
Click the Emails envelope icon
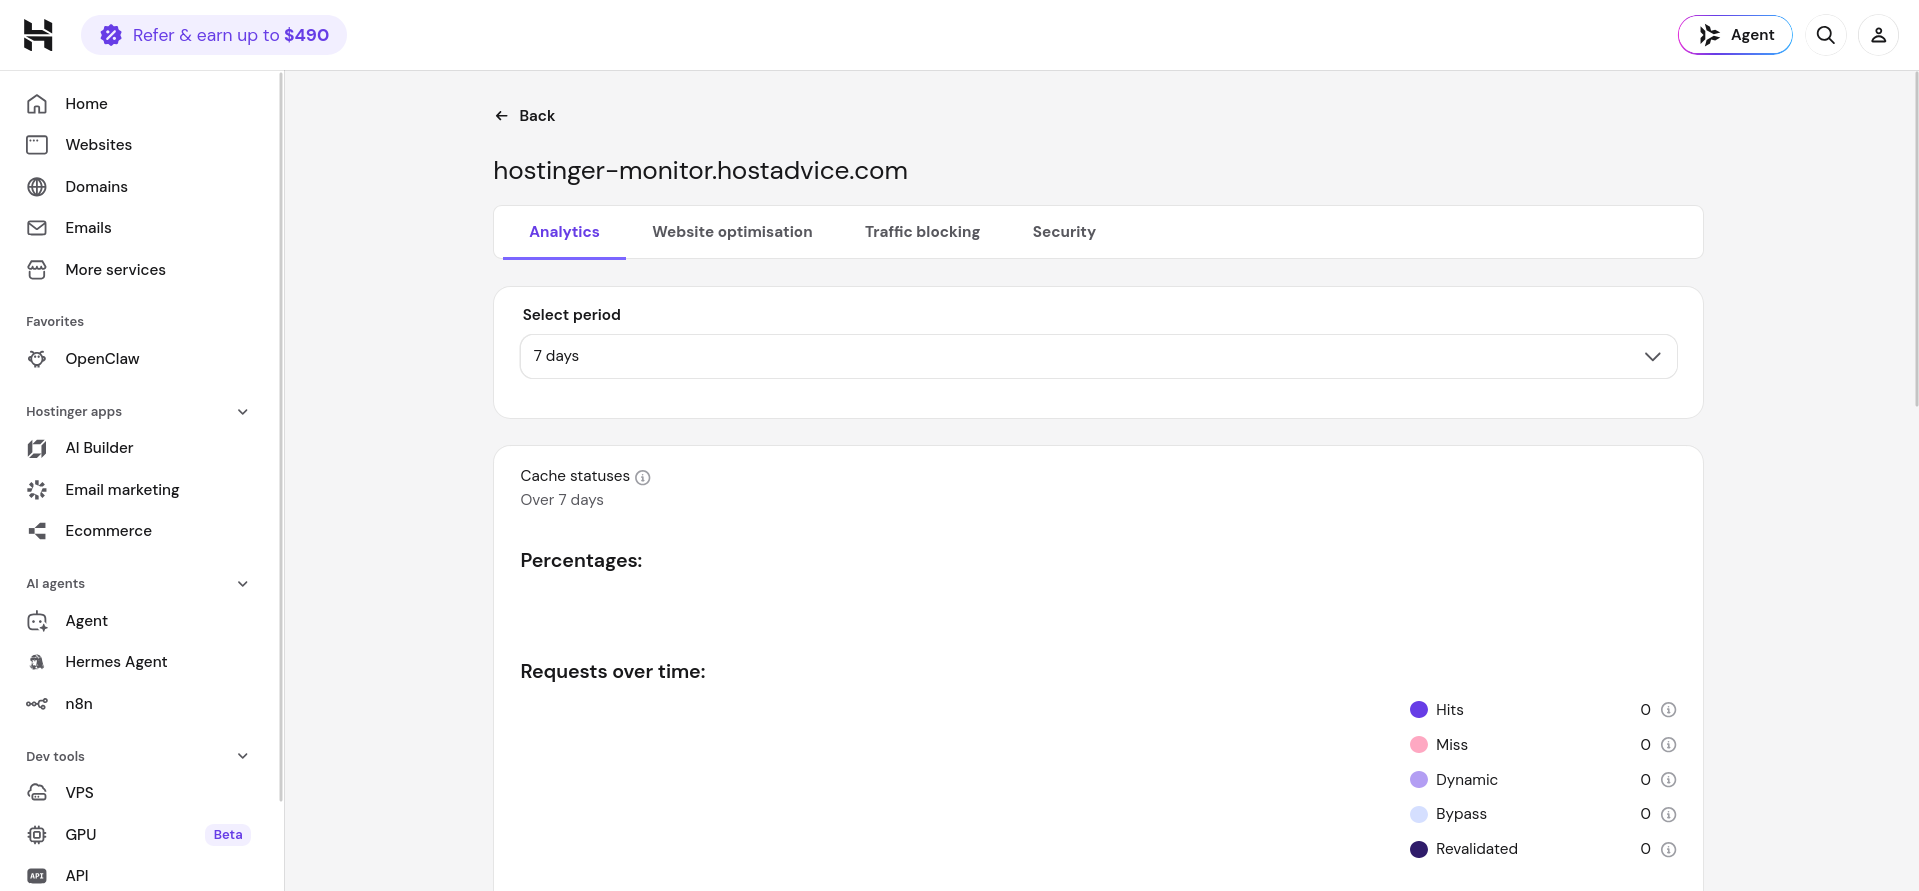pos(37,228)
